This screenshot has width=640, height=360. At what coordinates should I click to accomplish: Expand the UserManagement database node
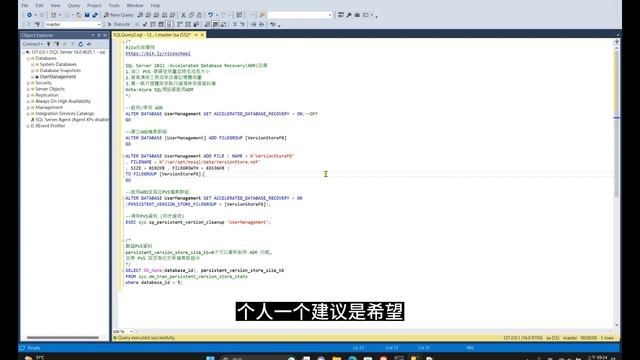pos(33,77)
